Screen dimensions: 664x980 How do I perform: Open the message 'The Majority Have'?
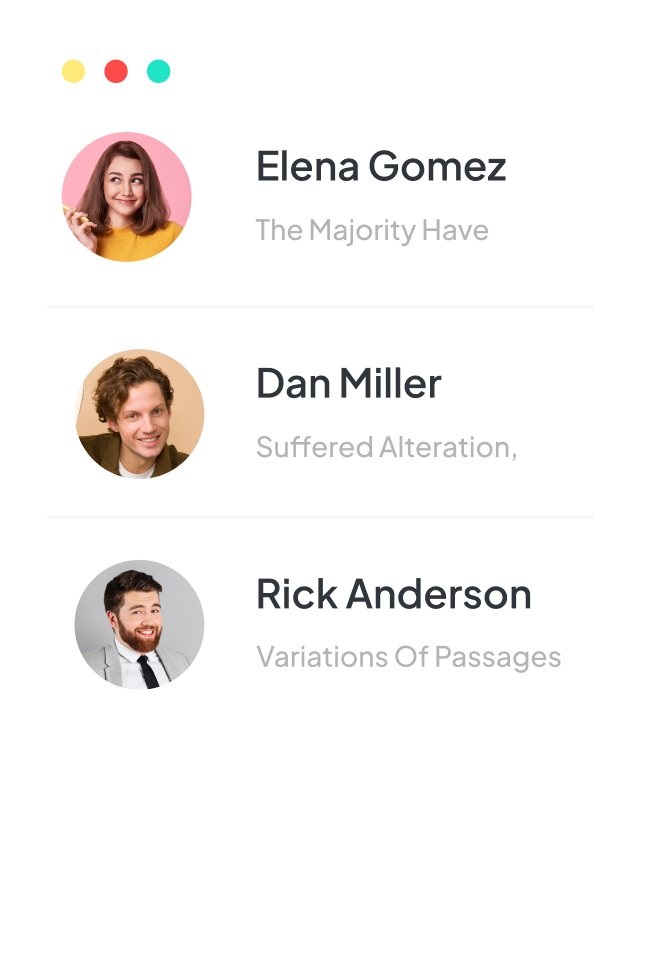tap(372, 230)
